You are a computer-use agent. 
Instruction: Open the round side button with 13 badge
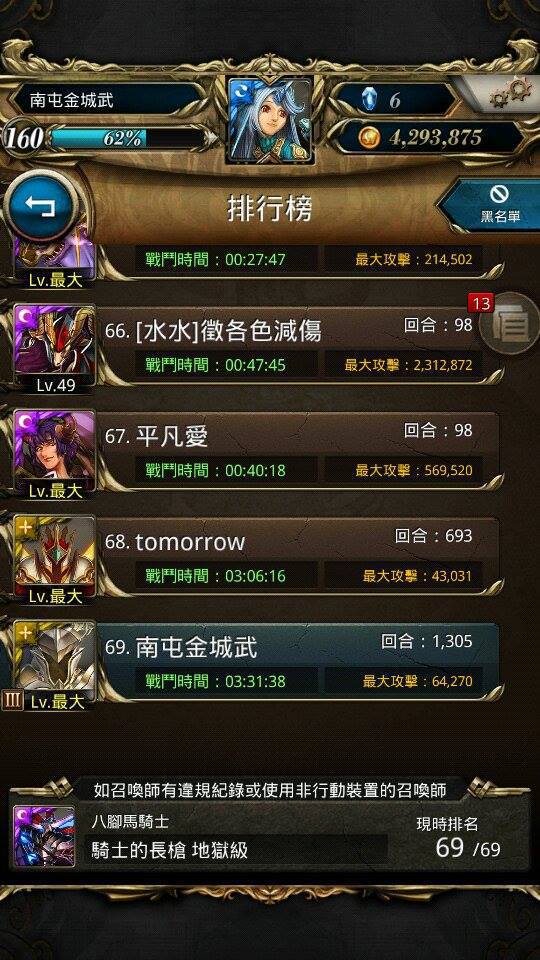pyautogui.click(x=508, y=325)
